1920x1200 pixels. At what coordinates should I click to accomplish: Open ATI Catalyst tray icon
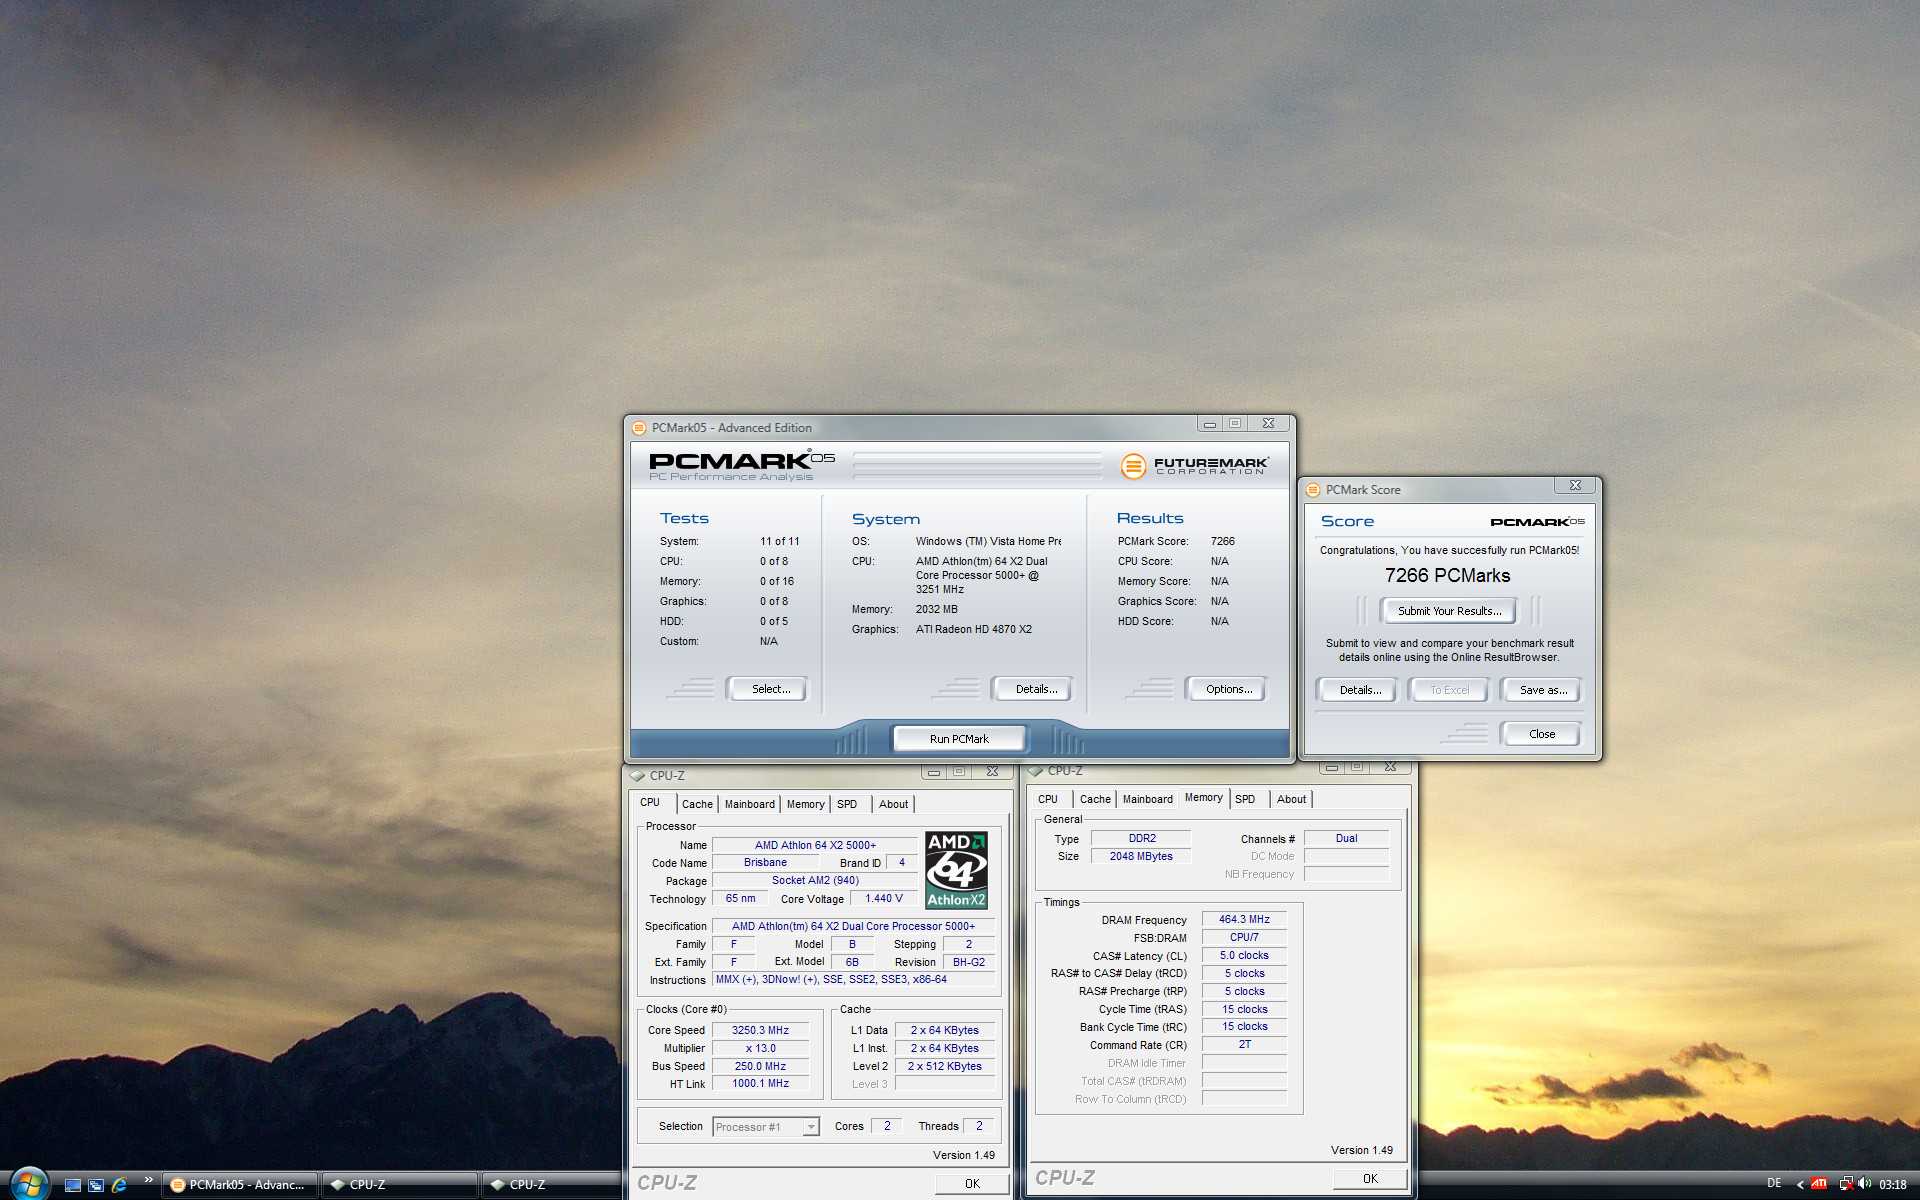click(x=1819, y=1184)
